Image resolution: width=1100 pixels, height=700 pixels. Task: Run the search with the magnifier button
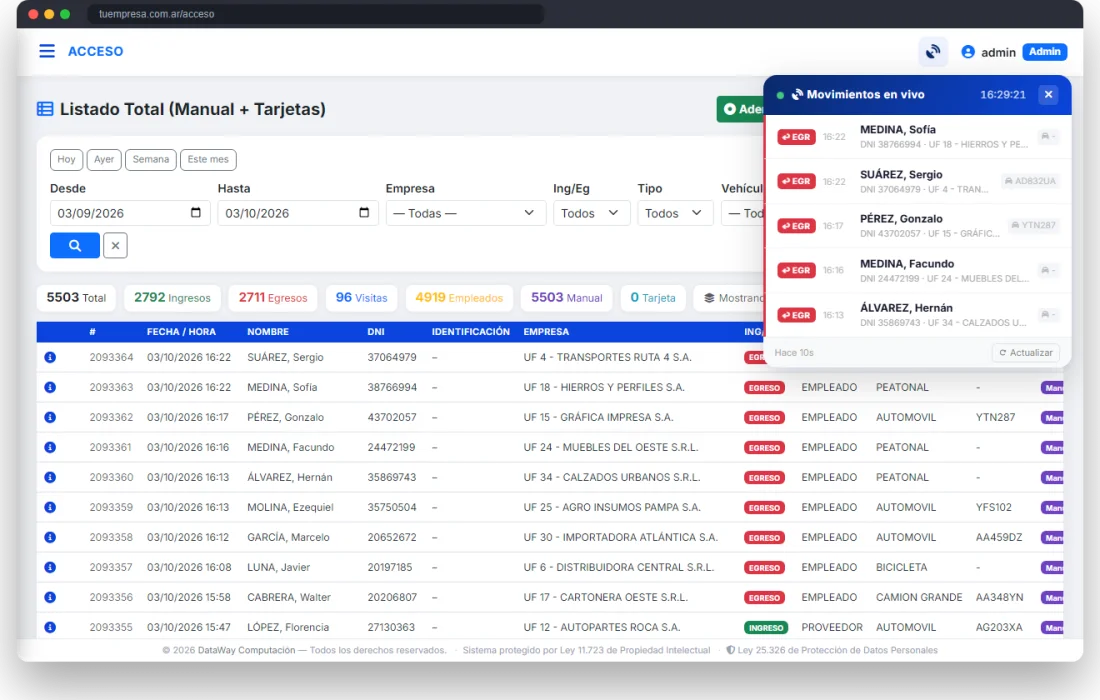coord(74,245)
